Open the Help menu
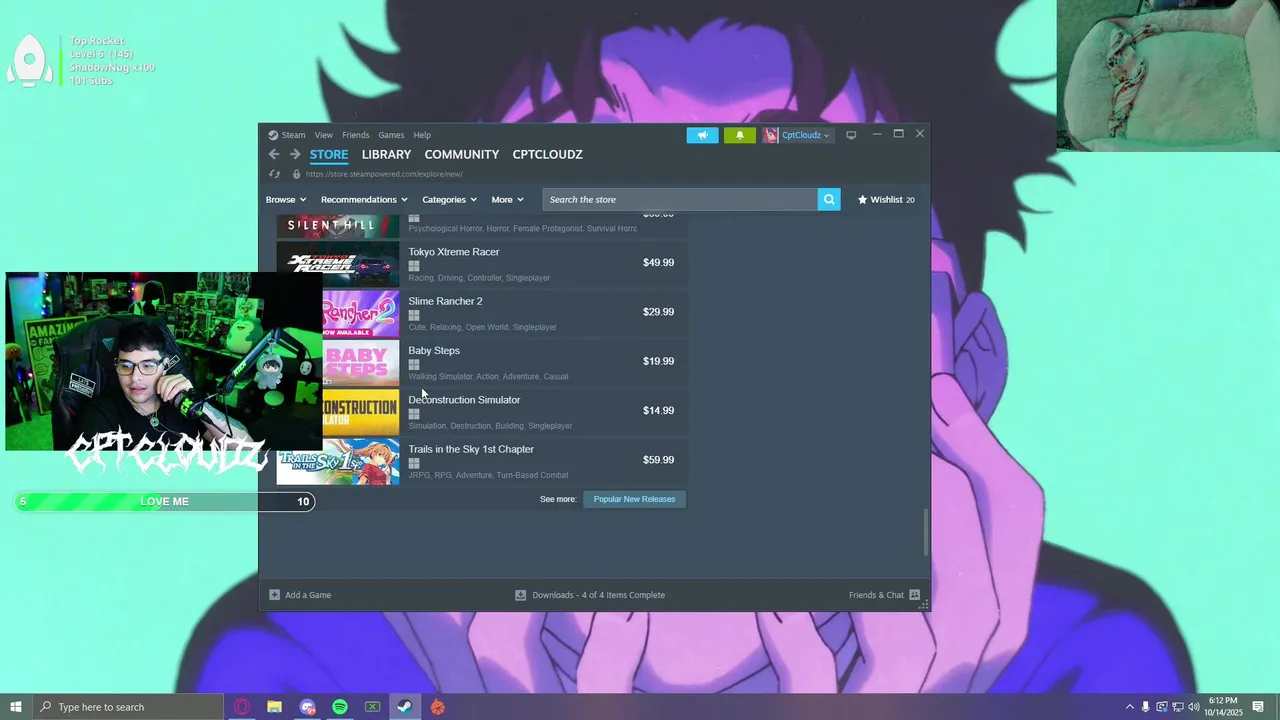 click(422, 135)
